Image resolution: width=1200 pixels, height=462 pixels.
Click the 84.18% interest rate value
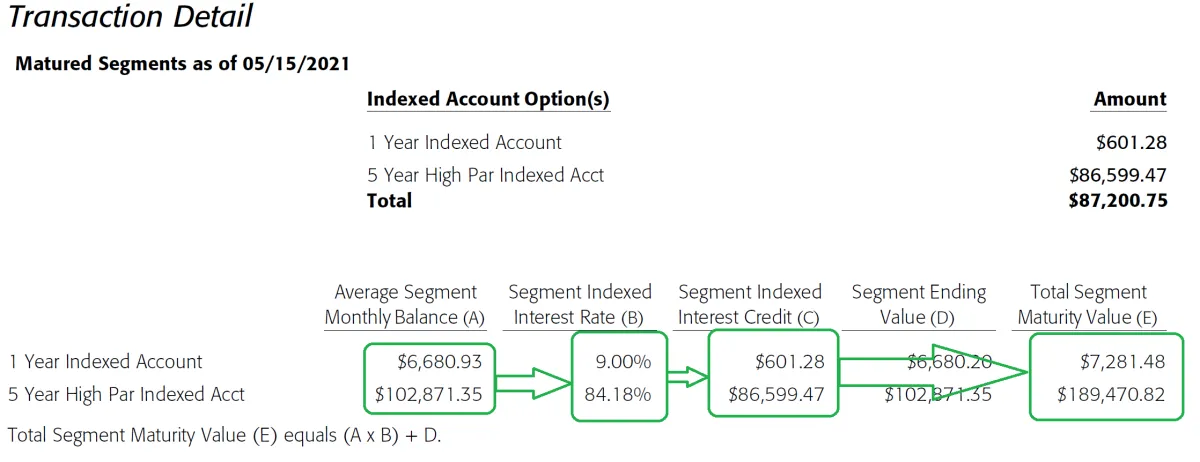pos(617,394)
